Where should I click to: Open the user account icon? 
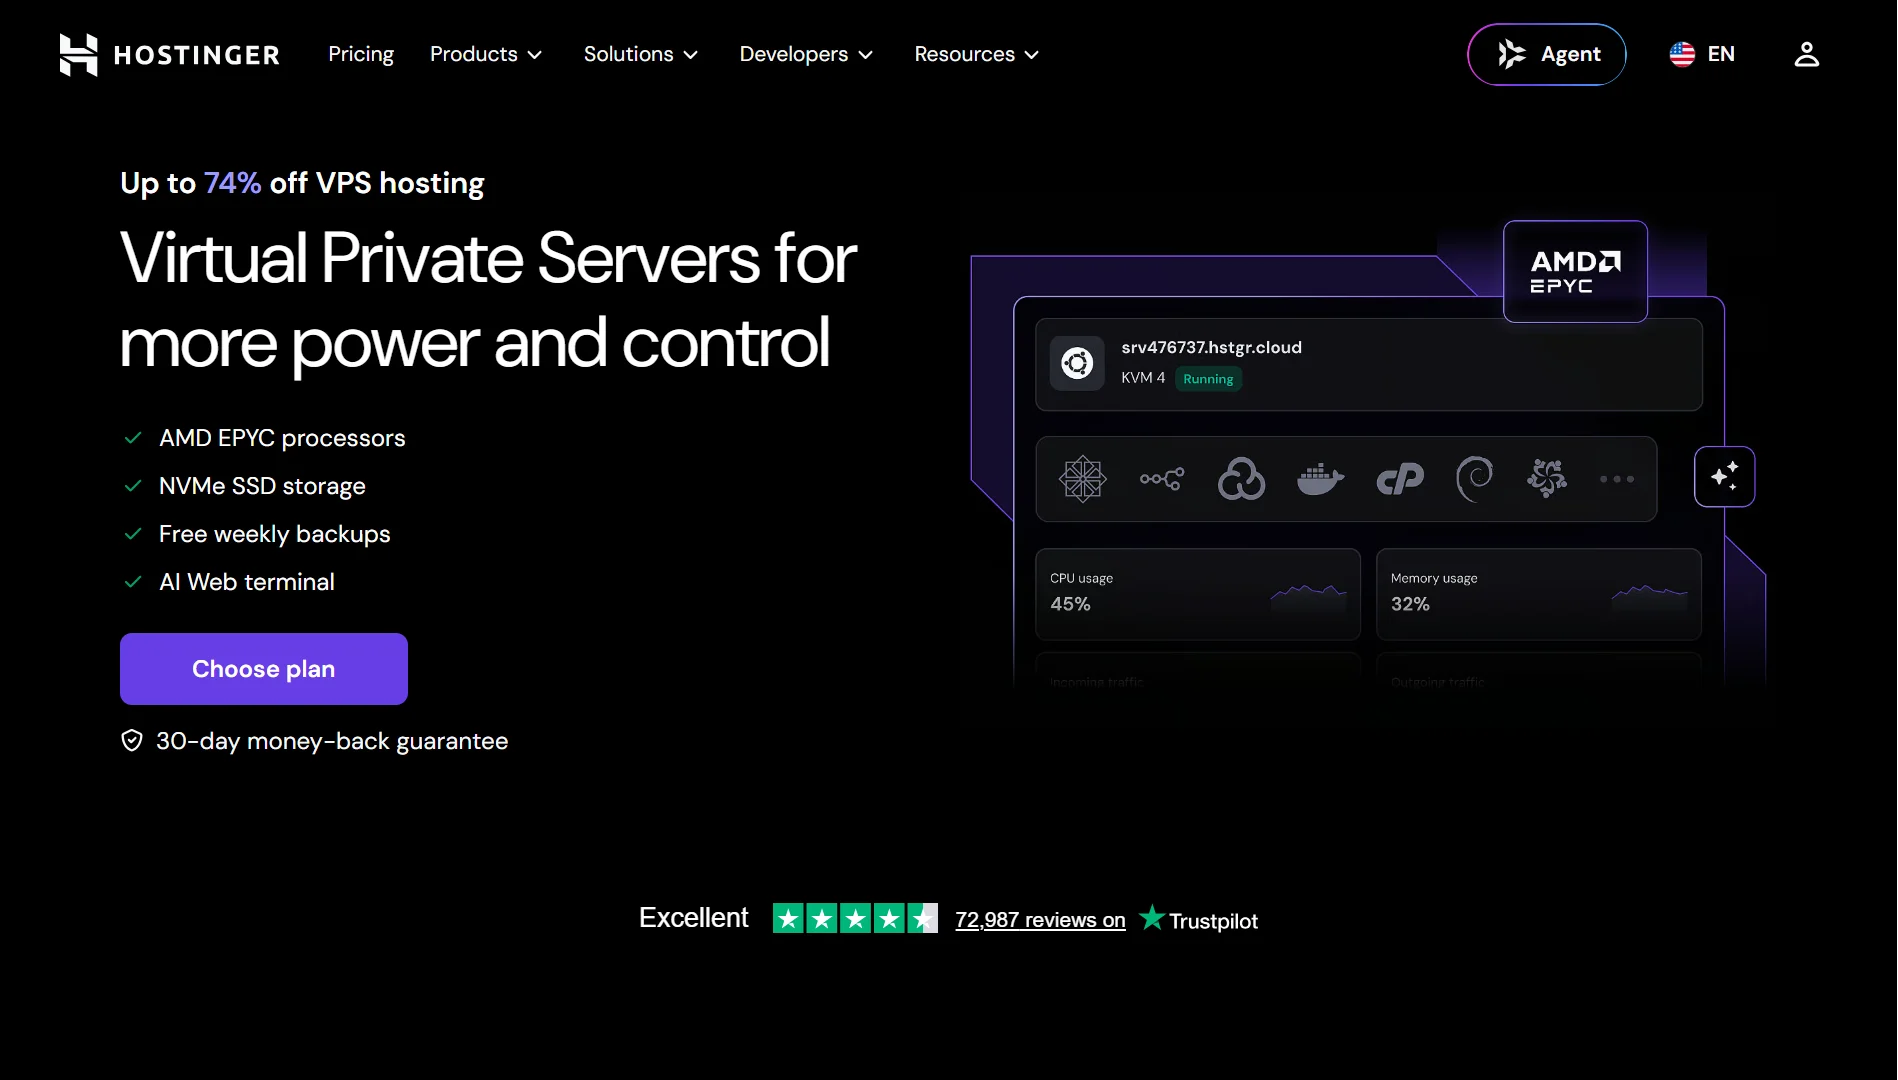[x=1806, y=54]
